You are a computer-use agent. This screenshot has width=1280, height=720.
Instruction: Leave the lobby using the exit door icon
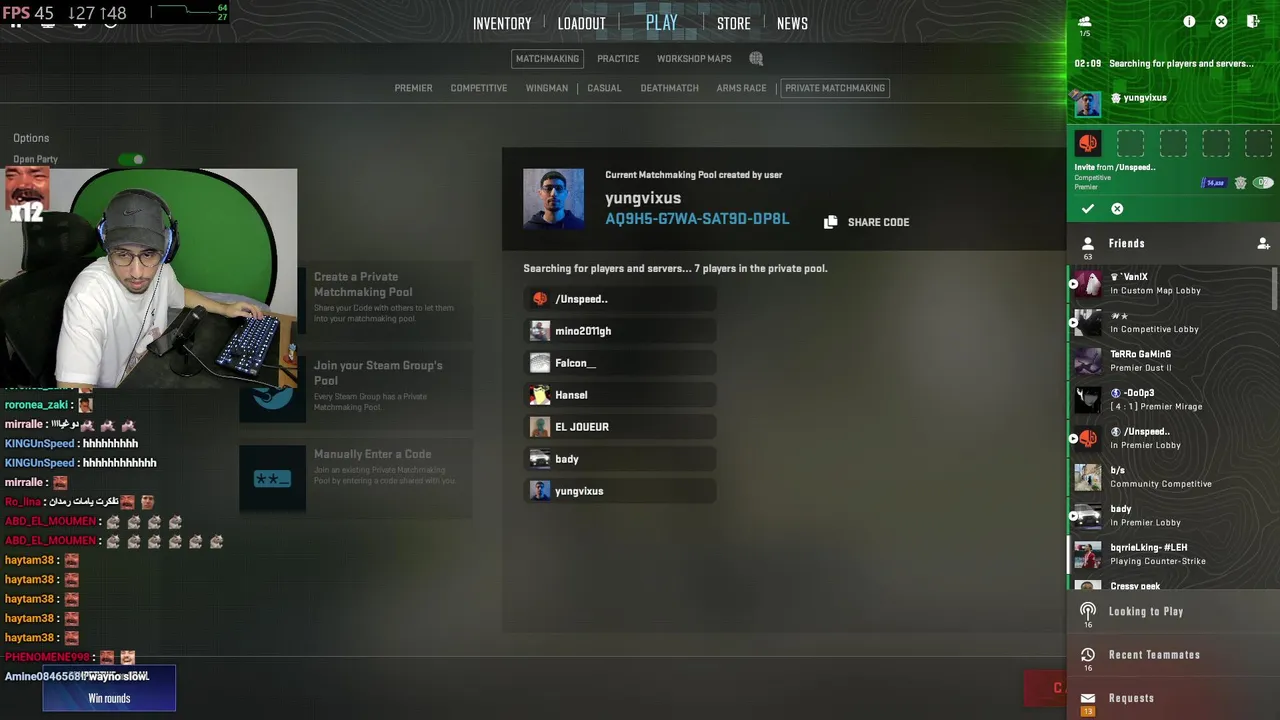1253,21
